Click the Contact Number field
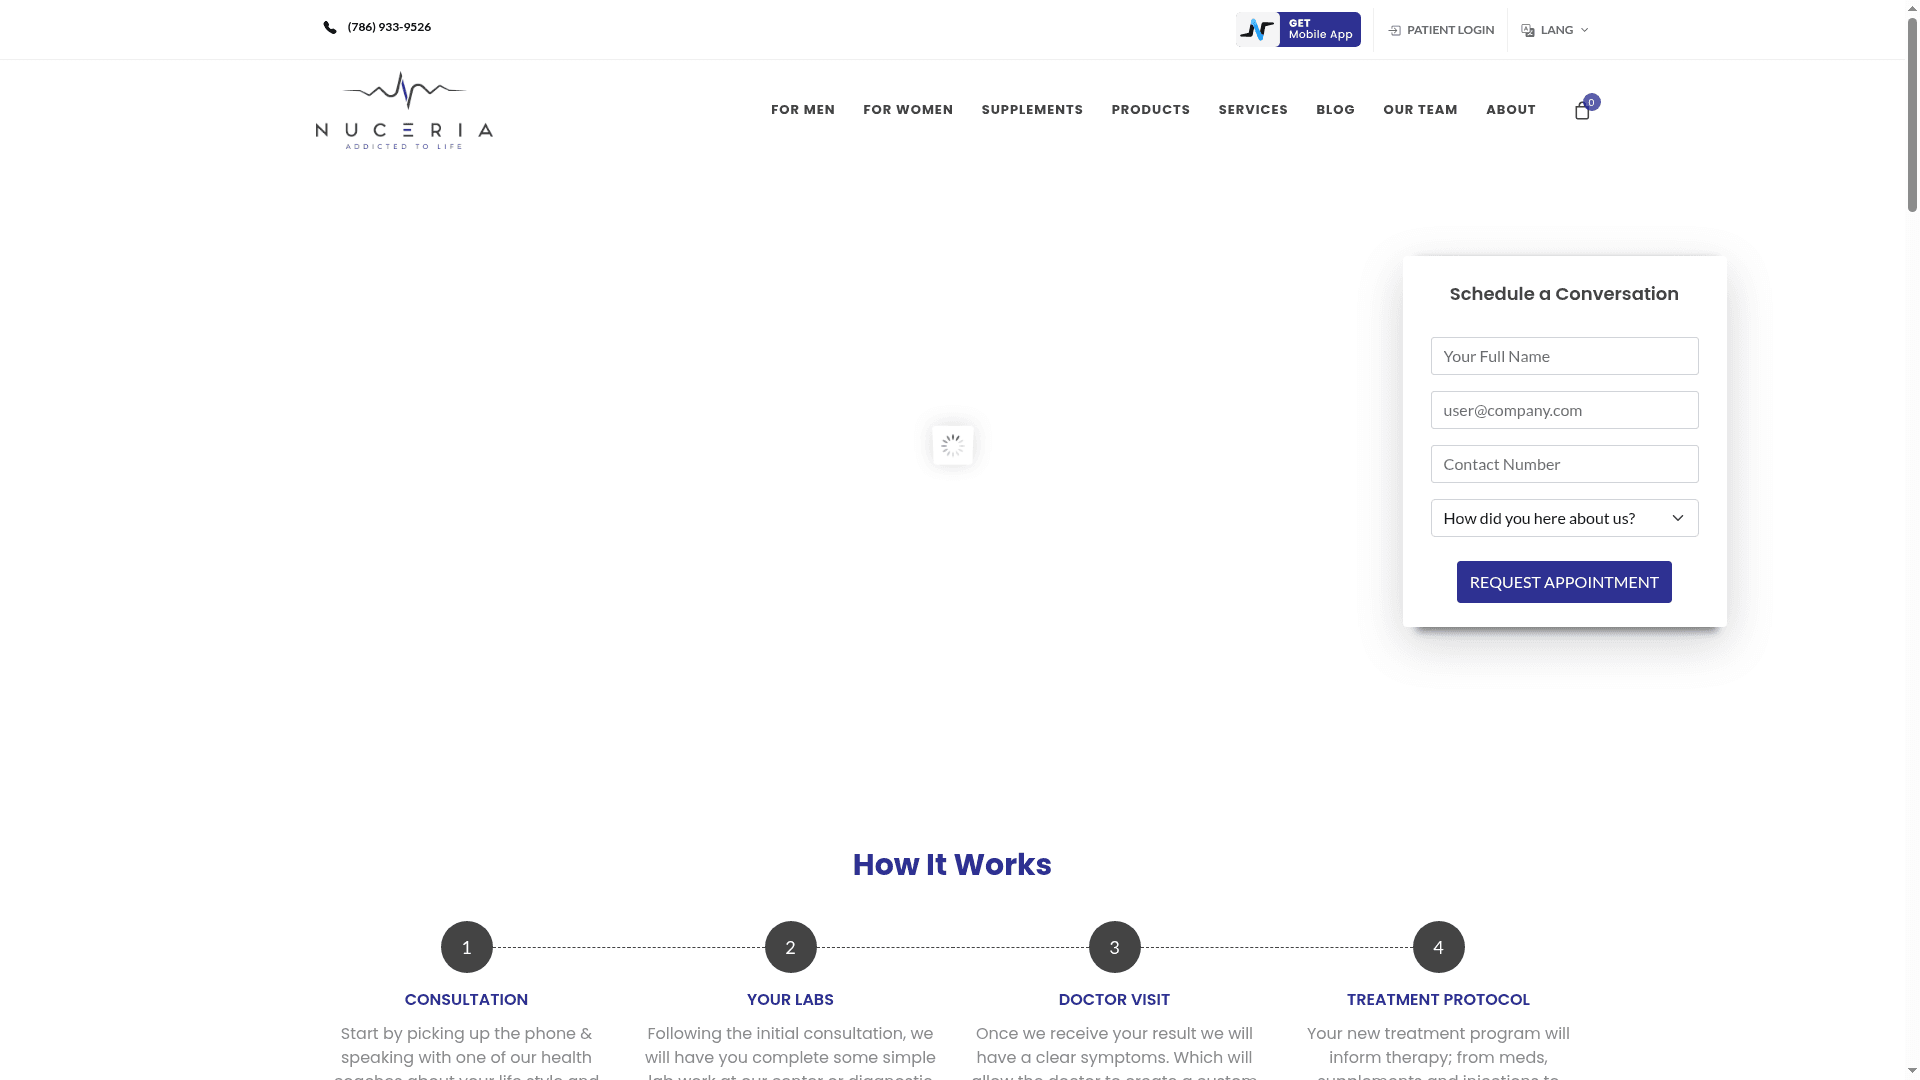Image resolution: width=1920 pixels, height=1080 pixels. [x=1563, y=464]
